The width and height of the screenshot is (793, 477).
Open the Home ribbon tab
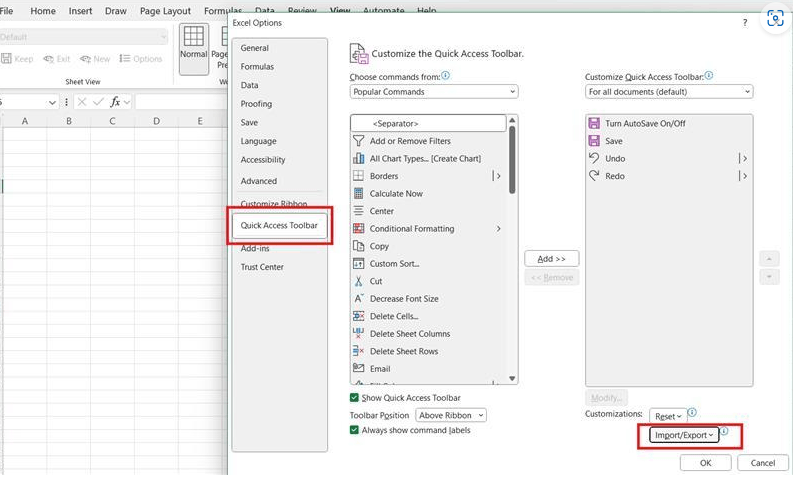tap(43, 11)
